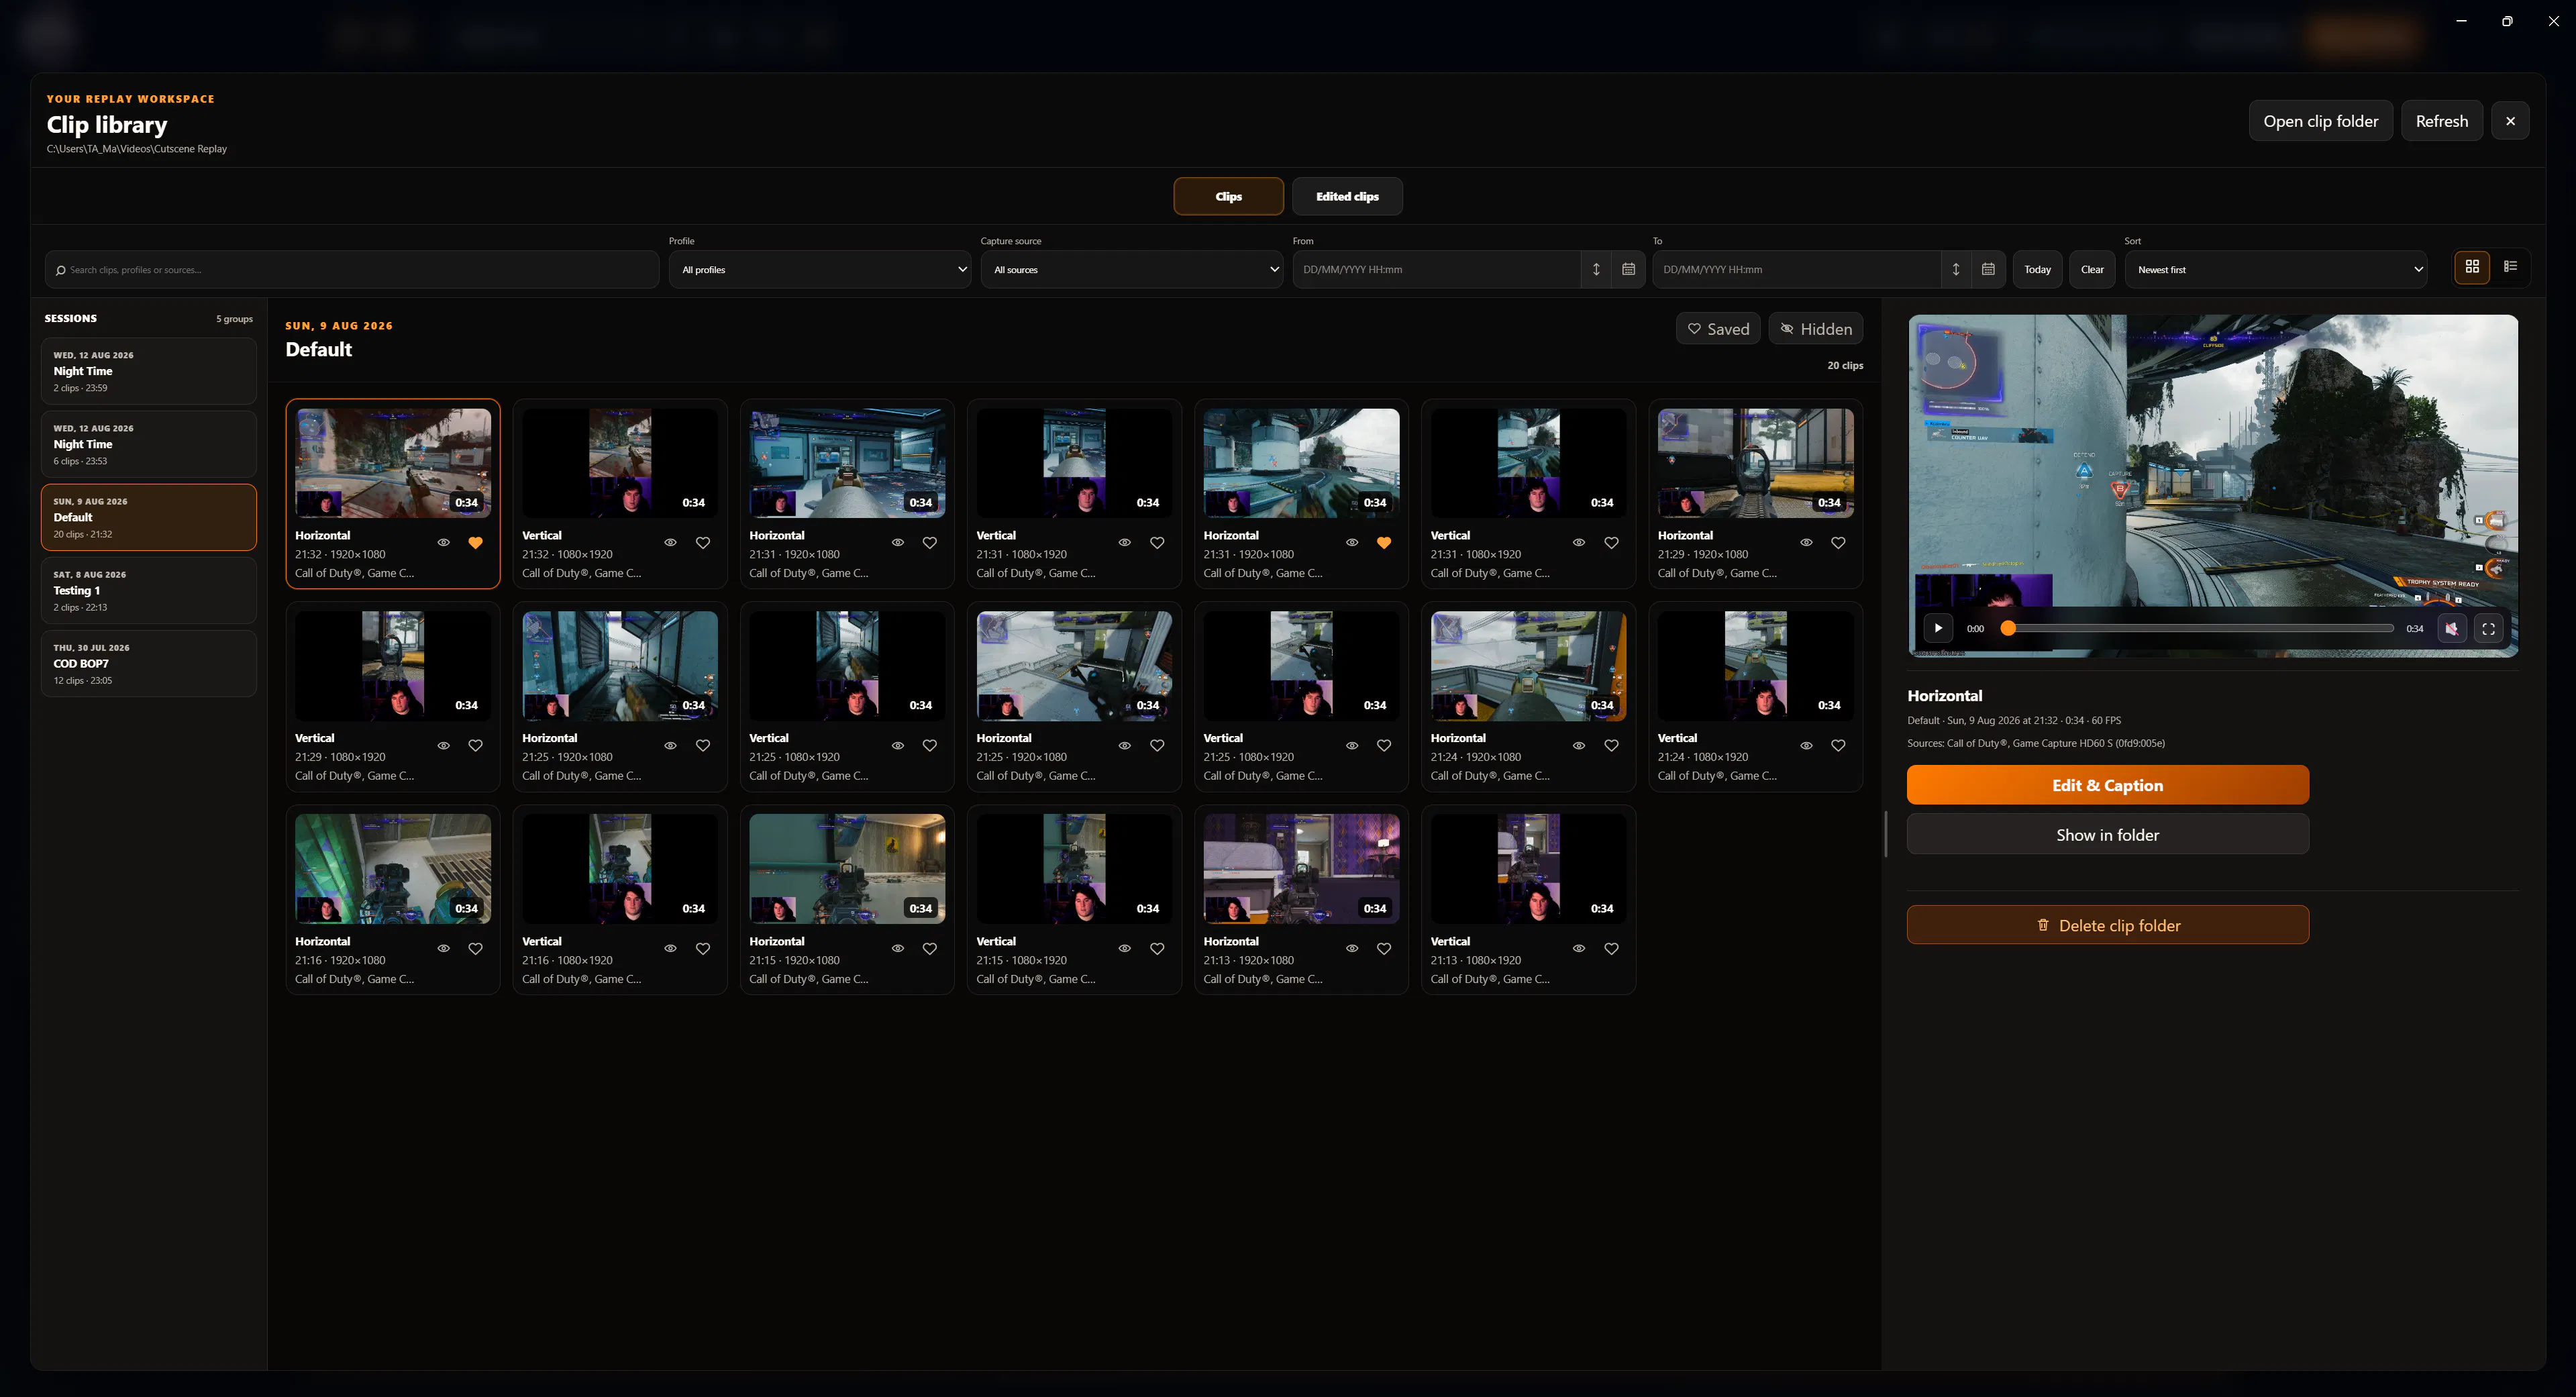
Task: Select the 21:25 Vertical 0:34 clip thumbnail next to 21:25 Horizontal
Action: 847,666
